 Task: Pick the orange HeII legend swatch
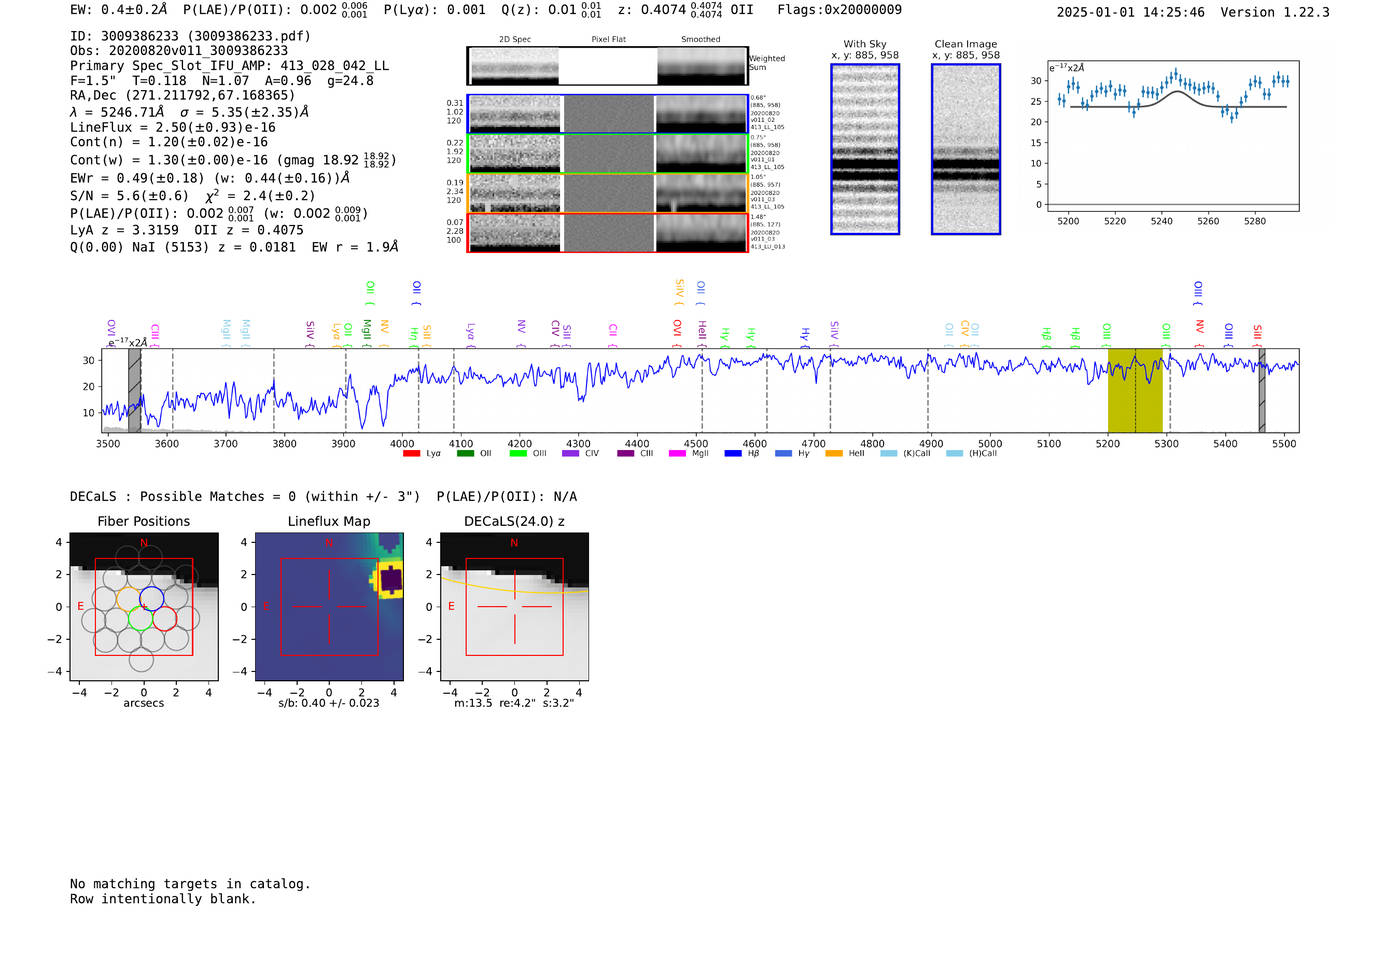[x=834, y=454]
